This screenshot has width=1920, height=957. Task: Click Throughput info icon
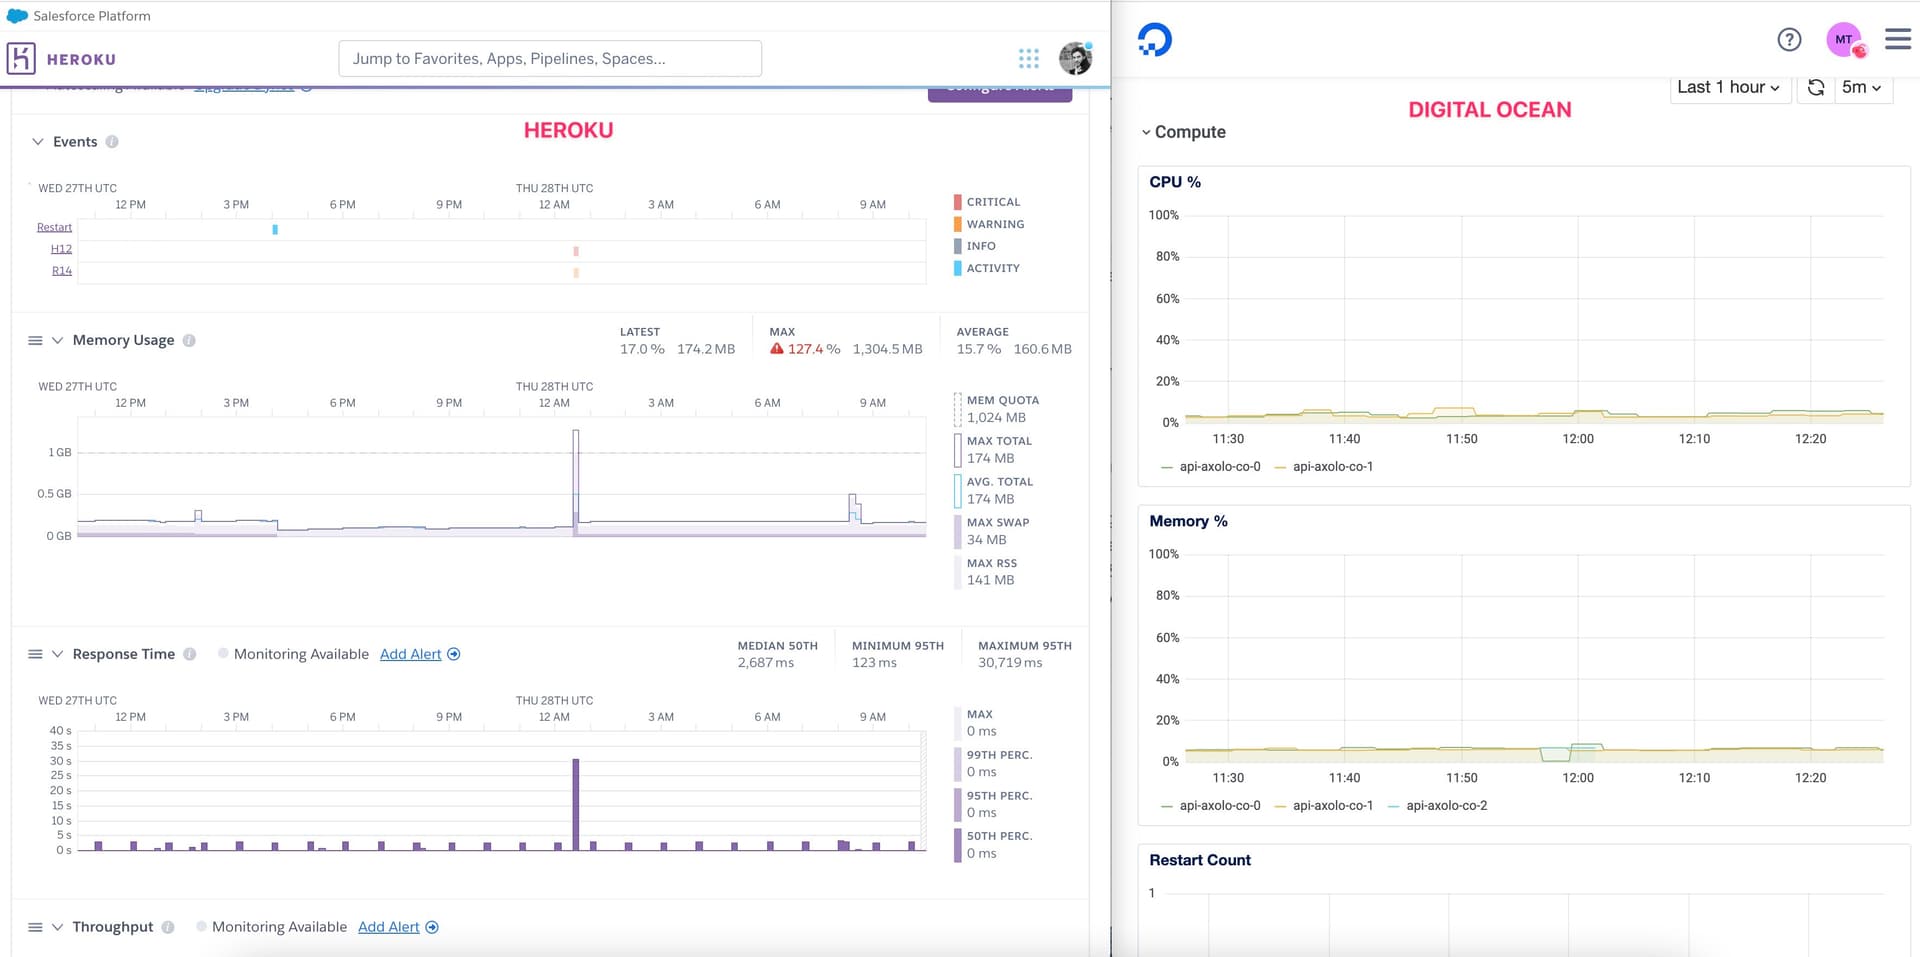coord(168,927)
